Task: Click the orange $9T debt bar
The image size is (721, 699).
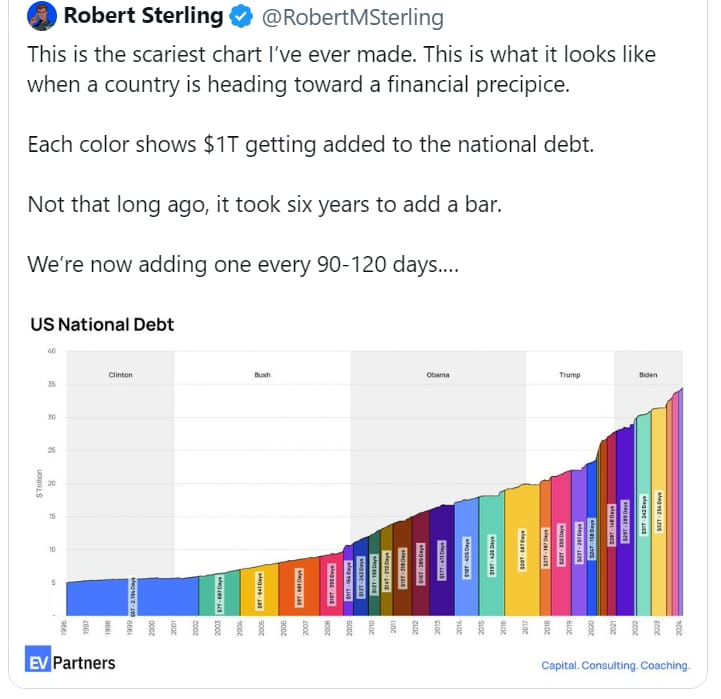Action: click(299, 588)
